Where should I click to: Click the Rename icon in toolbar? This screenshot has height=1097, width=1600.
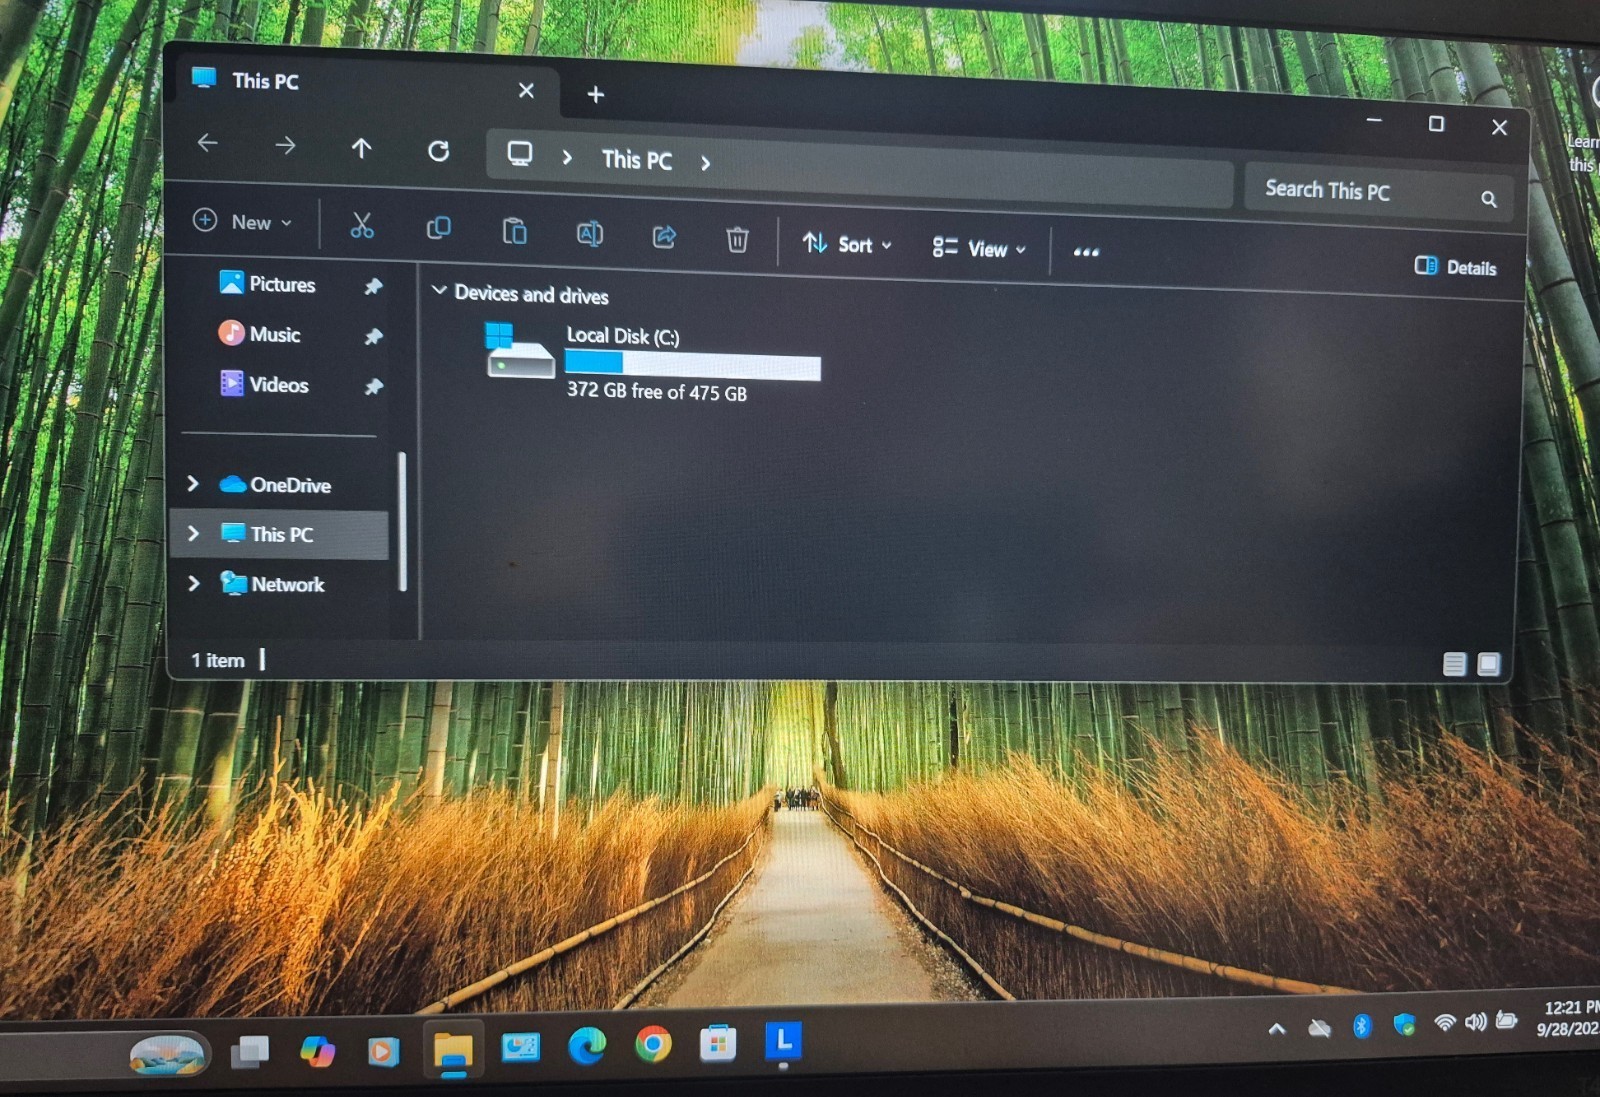(x=589, y=234)
